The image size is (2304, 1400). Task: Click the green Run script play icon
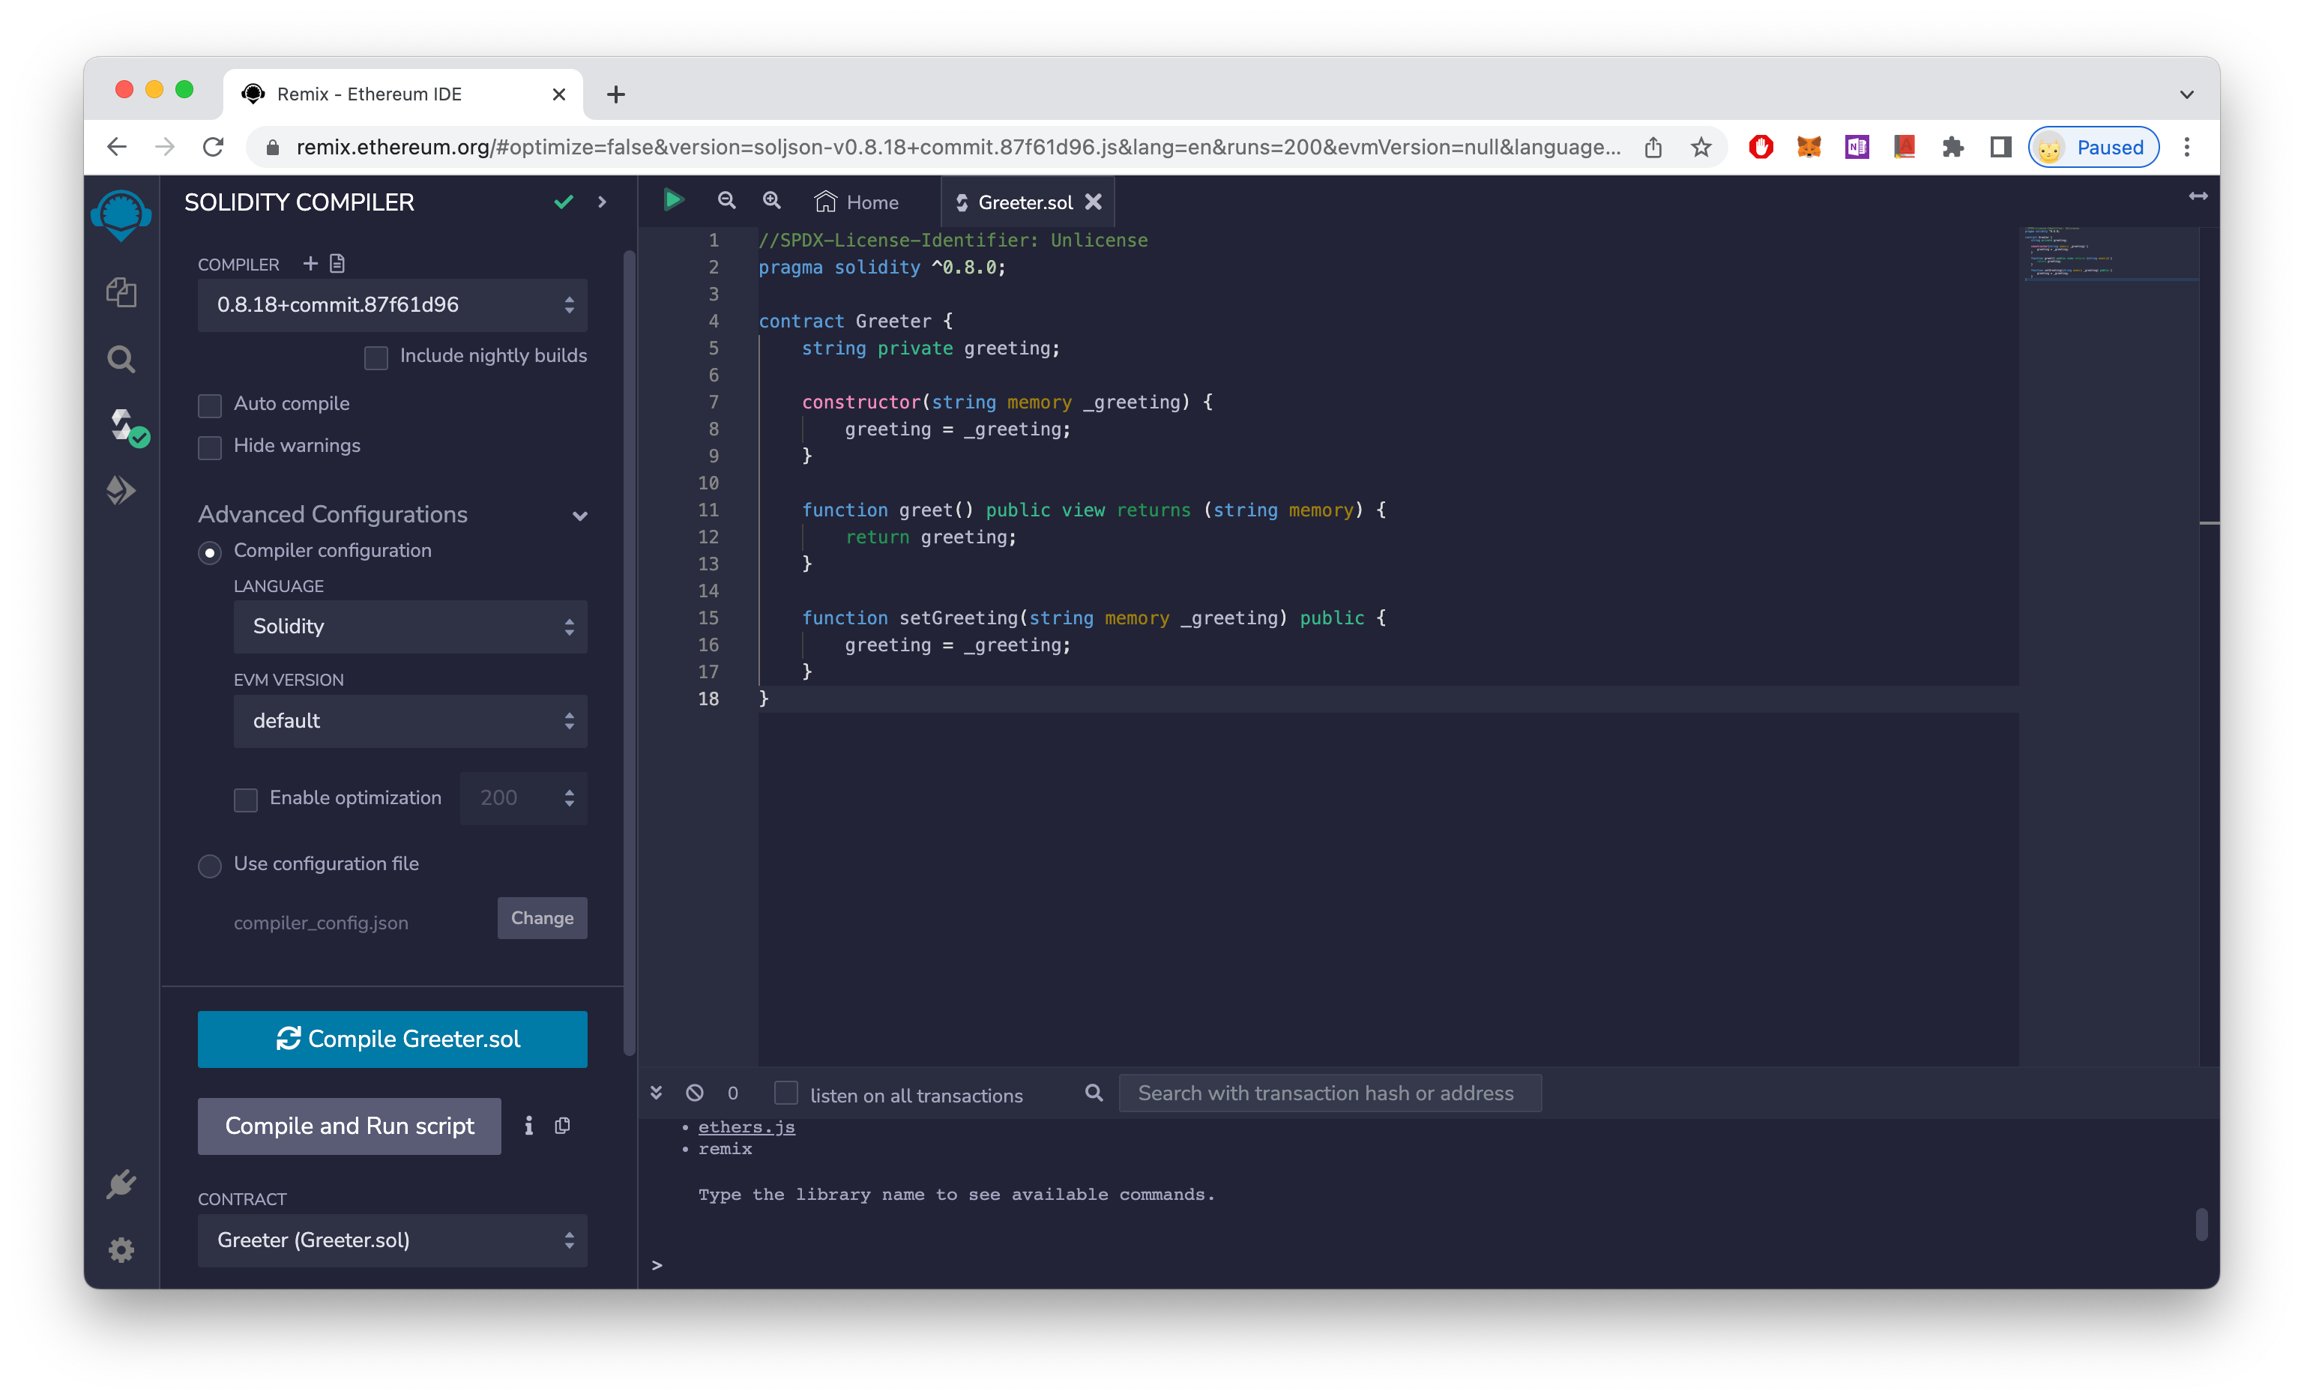click(x=673, y=201)
